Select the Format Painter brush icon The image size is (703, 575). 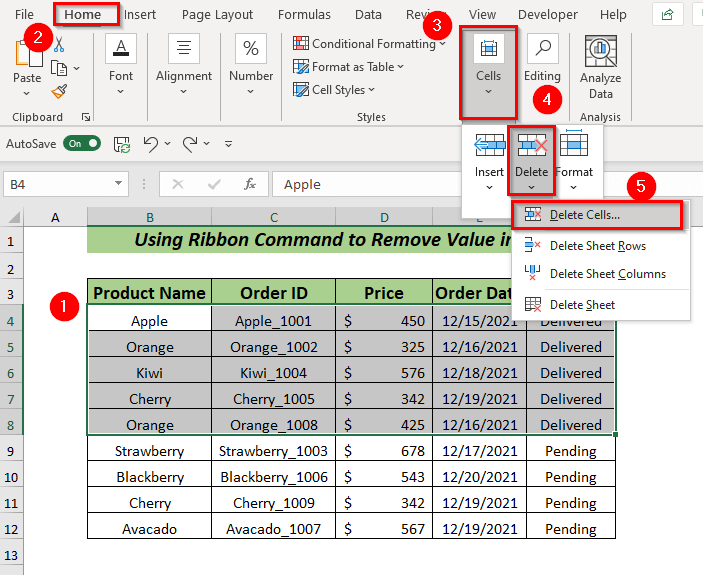point(59,91)
